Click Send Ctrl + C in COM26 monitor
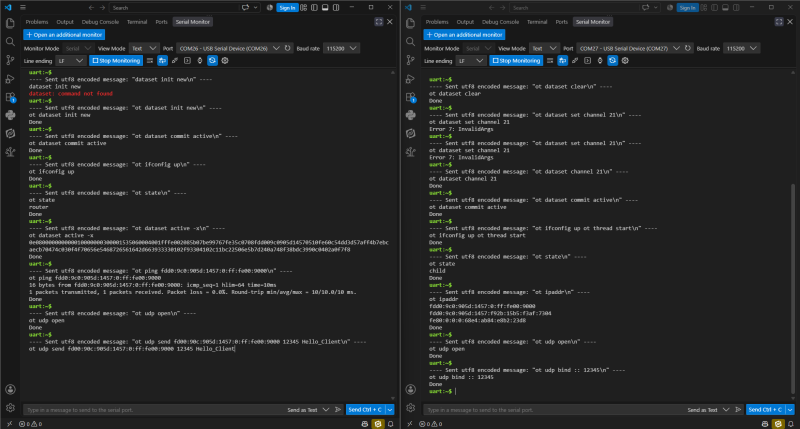 click(365, 410)
